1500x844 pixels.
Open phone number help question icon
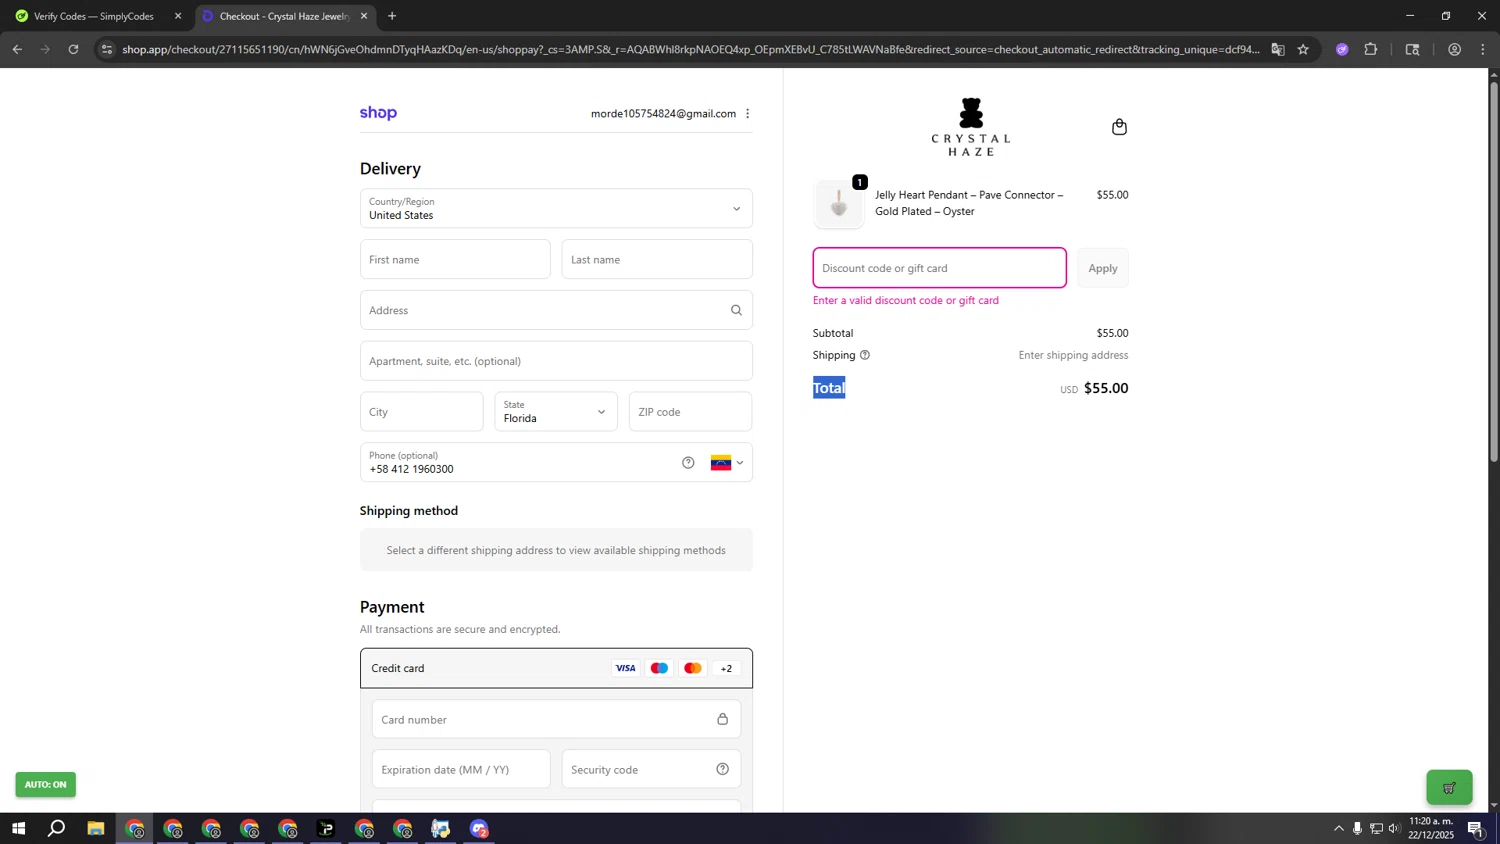click(688, 462)
